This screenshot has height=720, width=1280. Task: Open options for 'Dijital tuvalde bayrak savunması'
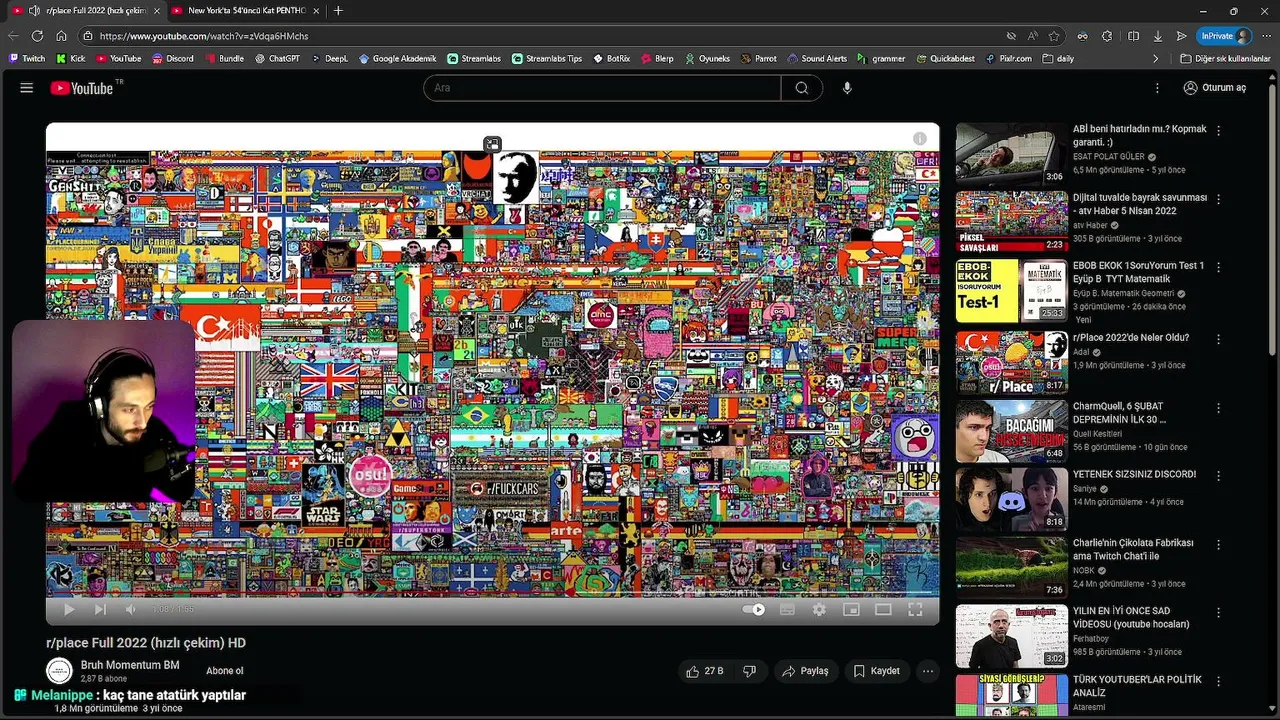(x=1218, y=199)
